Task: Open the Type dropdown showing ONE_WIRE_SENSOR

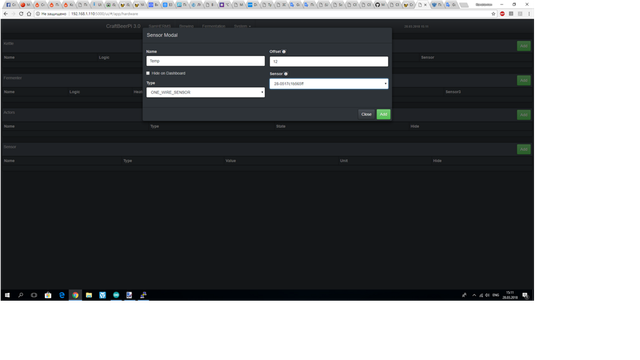Action: (205, 92)
